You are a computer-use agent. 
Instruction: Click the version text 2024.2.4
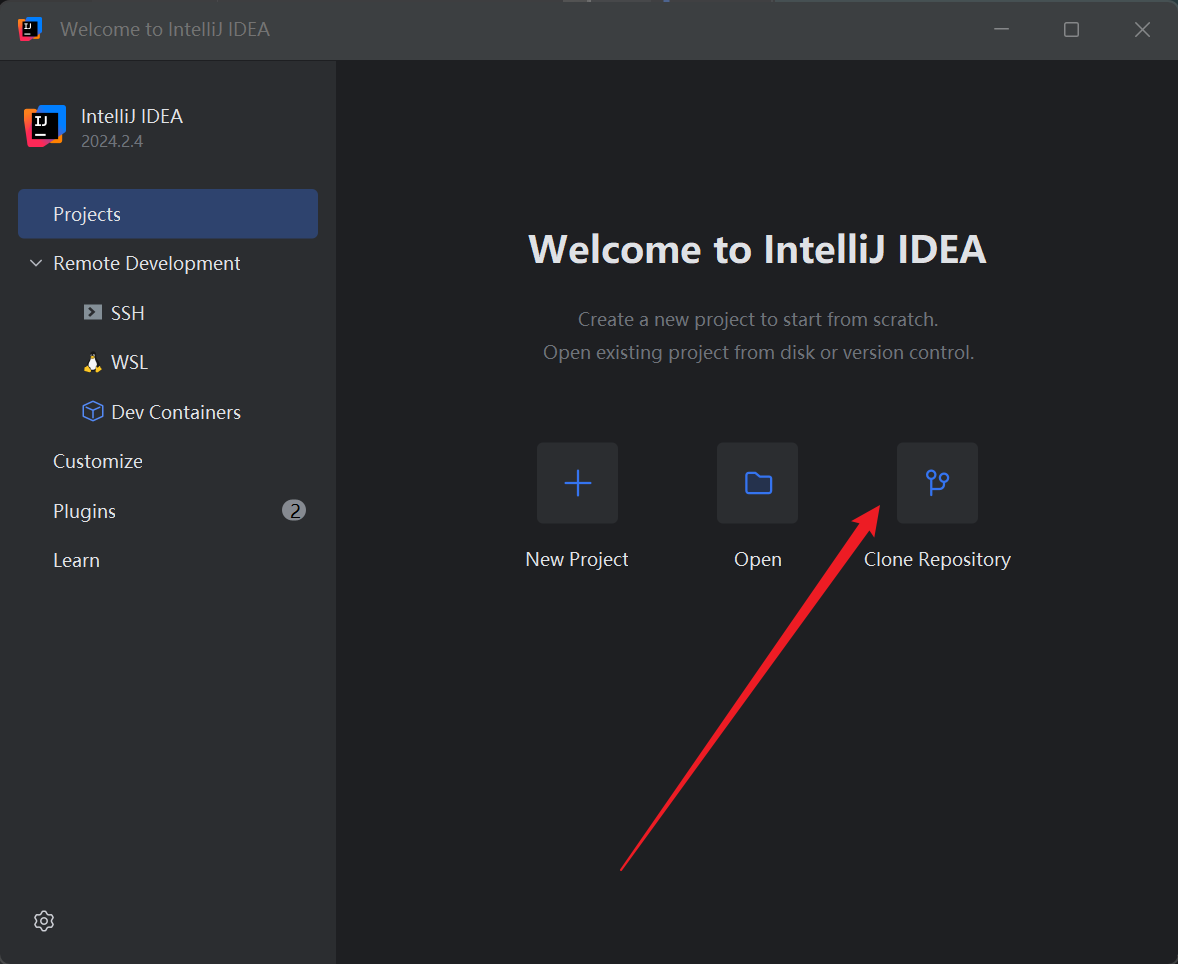[x=112, y=141]
